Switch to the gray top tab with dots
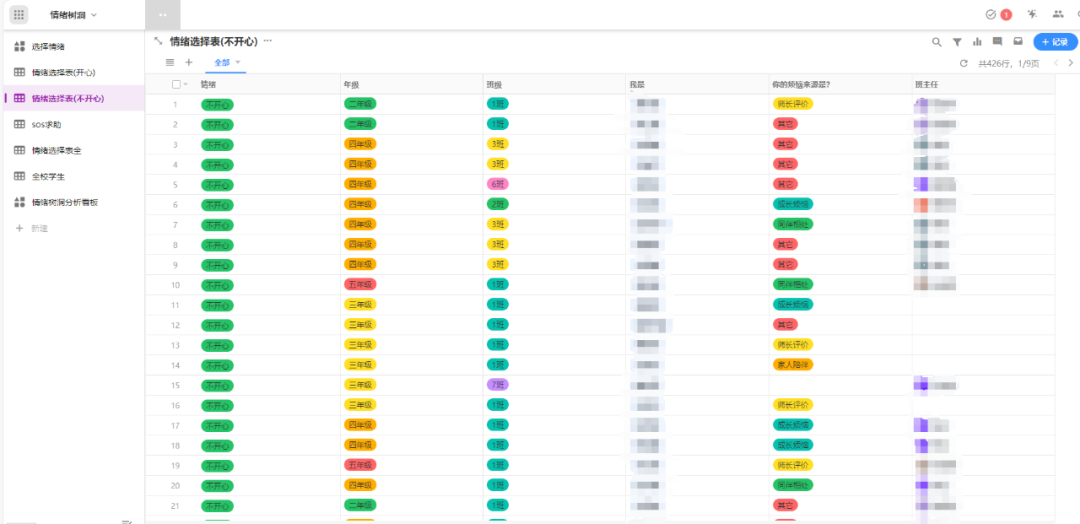 click(163, 14)
